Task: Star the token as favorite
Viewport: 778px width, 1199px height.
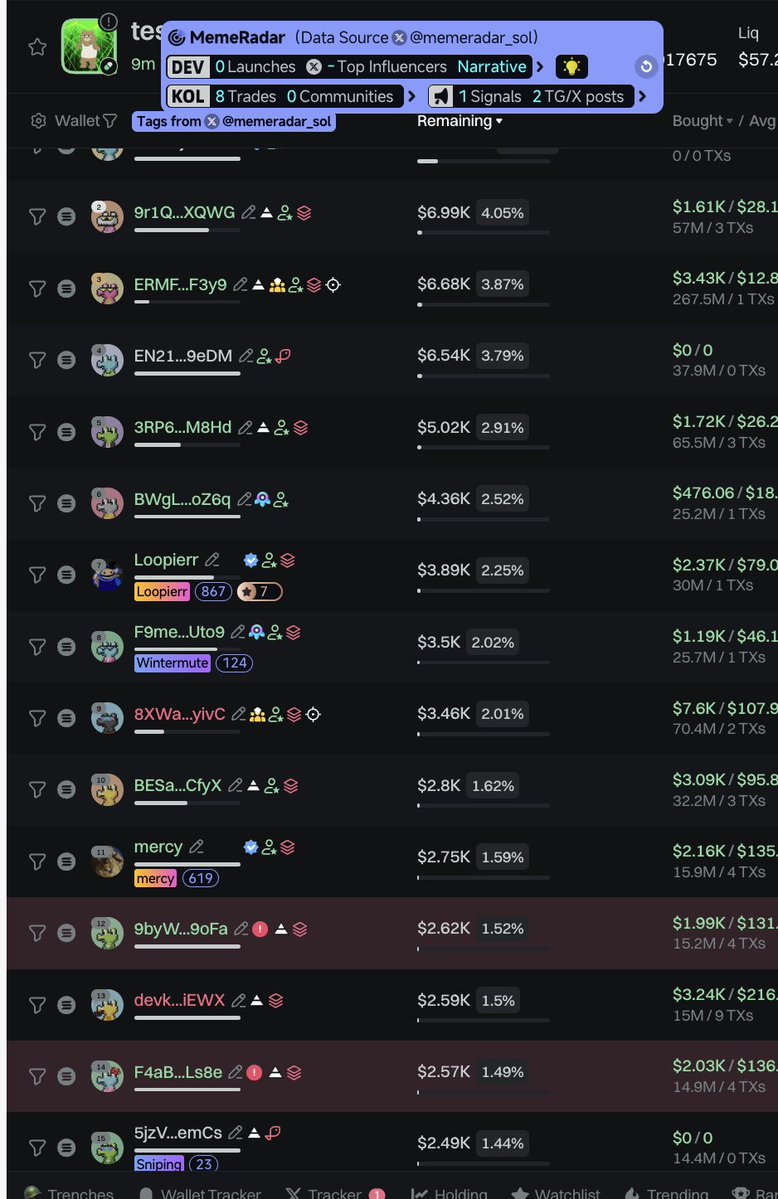Action: click(37, 47)
